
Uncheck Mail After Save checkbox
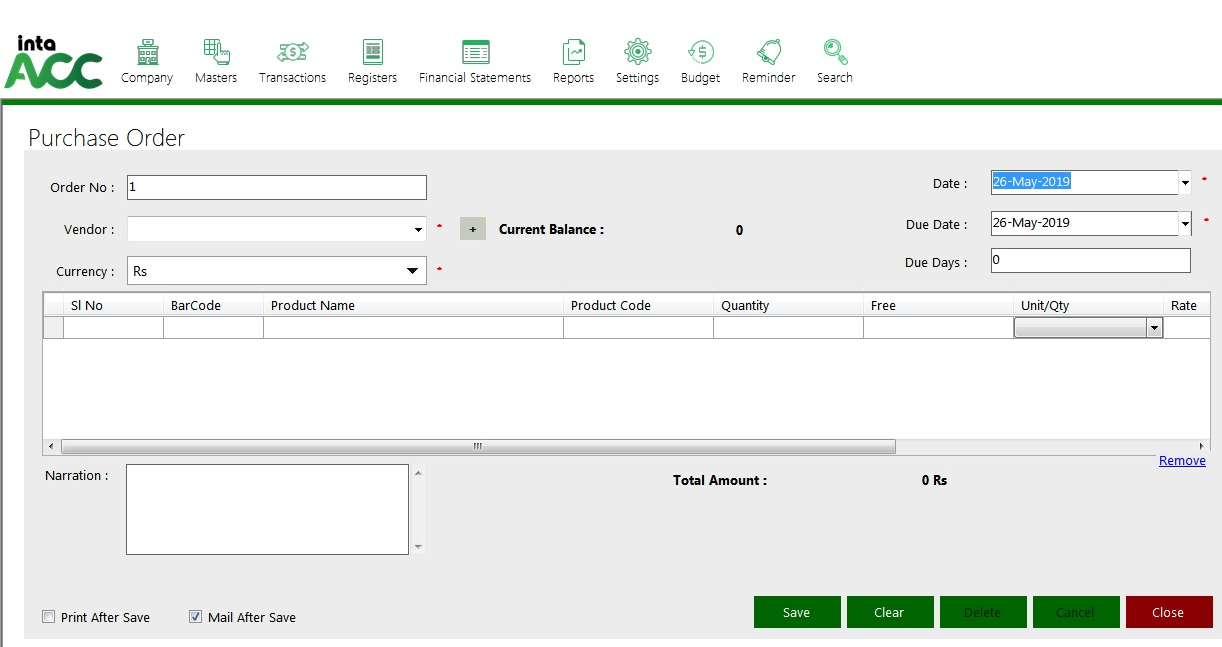click(x=196, y=617)
